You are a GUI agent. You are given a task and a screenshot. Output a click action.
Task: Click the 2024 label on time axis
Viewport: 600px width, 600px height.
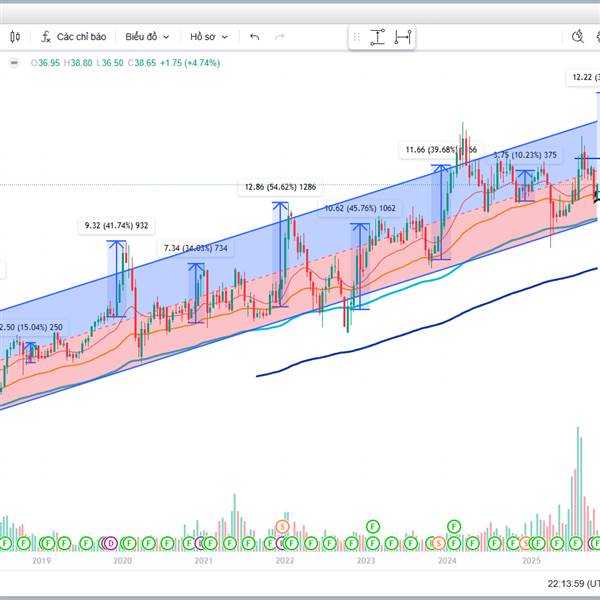pyautogui.click(x=447, y=561)
